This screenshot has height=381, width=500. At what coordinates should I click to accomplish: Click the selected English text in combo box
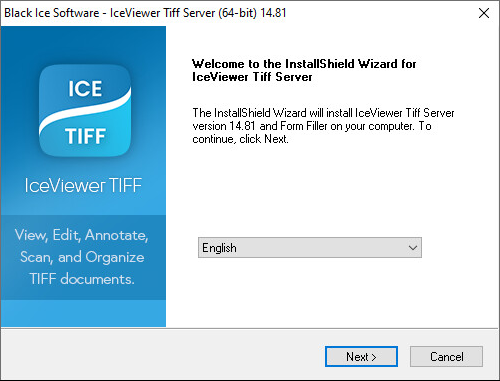coord(219,248)
